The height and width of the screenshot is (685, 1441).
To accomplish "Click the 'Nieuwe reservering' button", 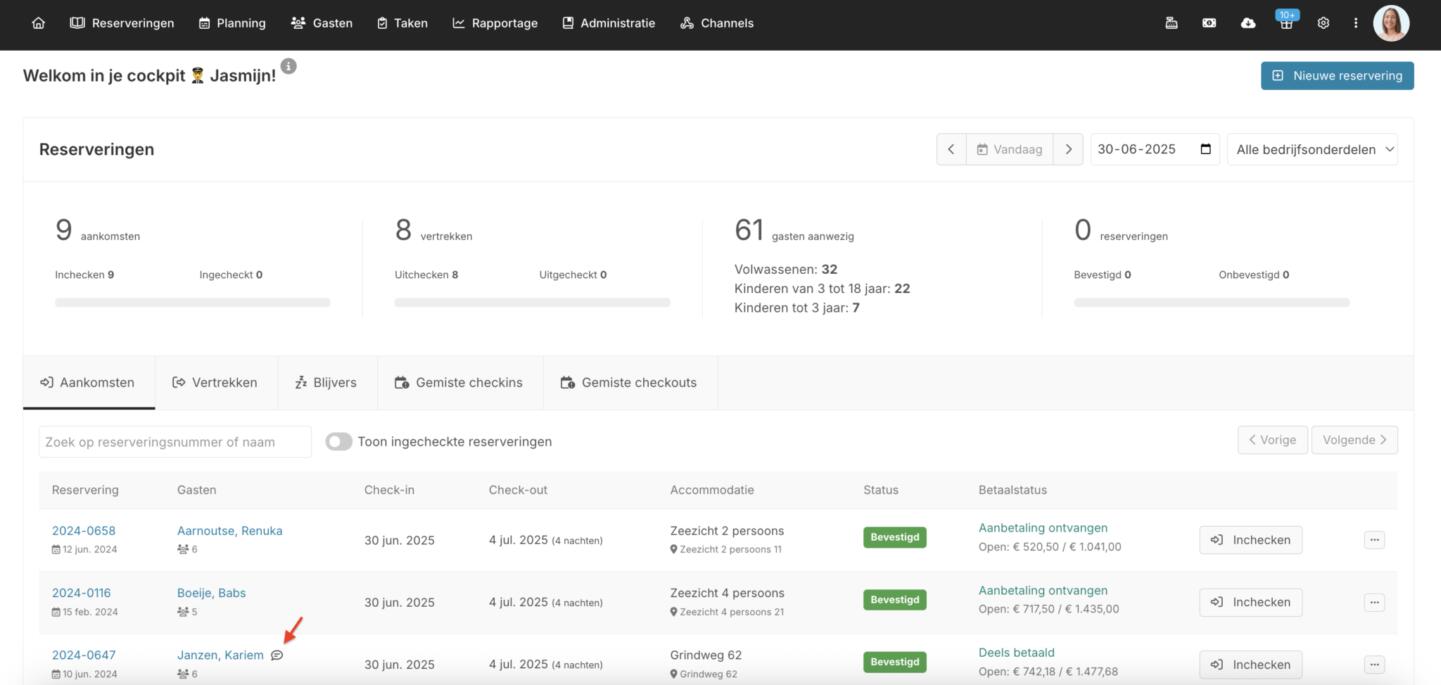I will (x=1337, y=76).
